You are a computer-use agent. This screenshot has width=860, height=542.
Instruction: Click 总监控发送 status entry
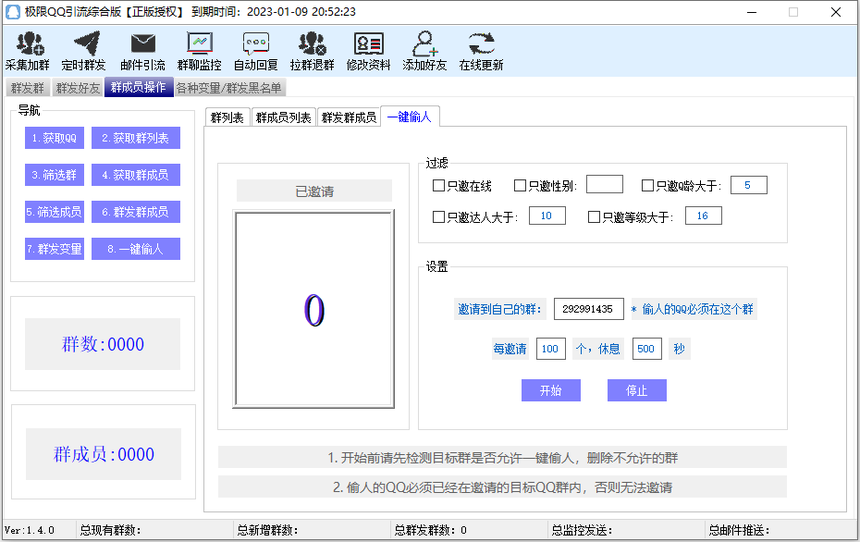582,530
